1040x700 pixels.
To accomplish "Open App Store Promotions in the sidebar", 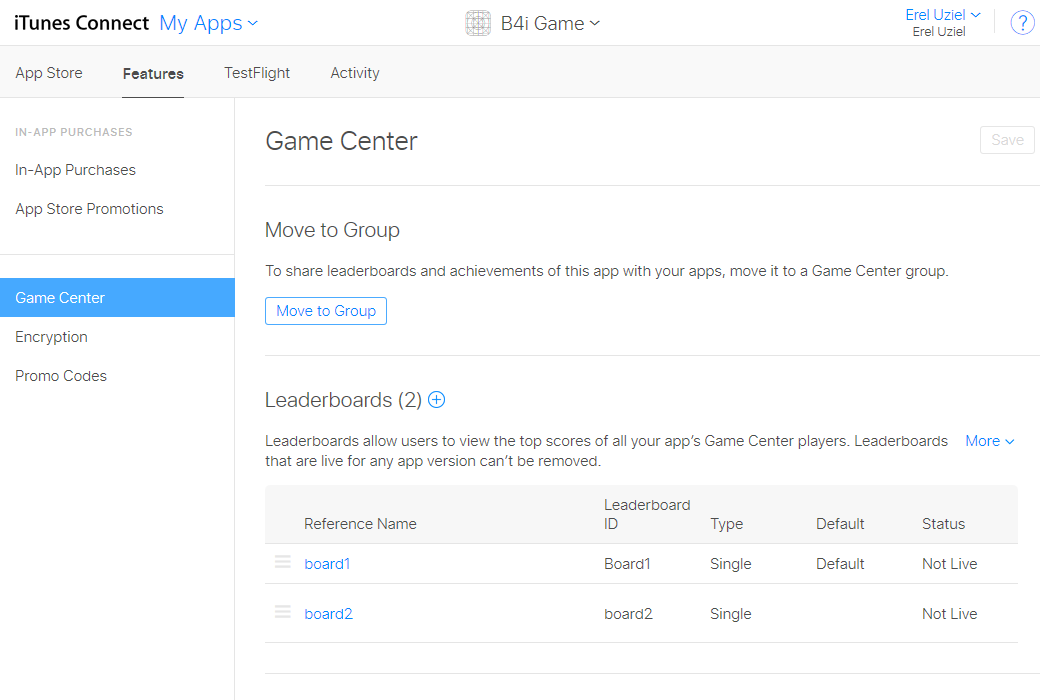I will [90, 209].
